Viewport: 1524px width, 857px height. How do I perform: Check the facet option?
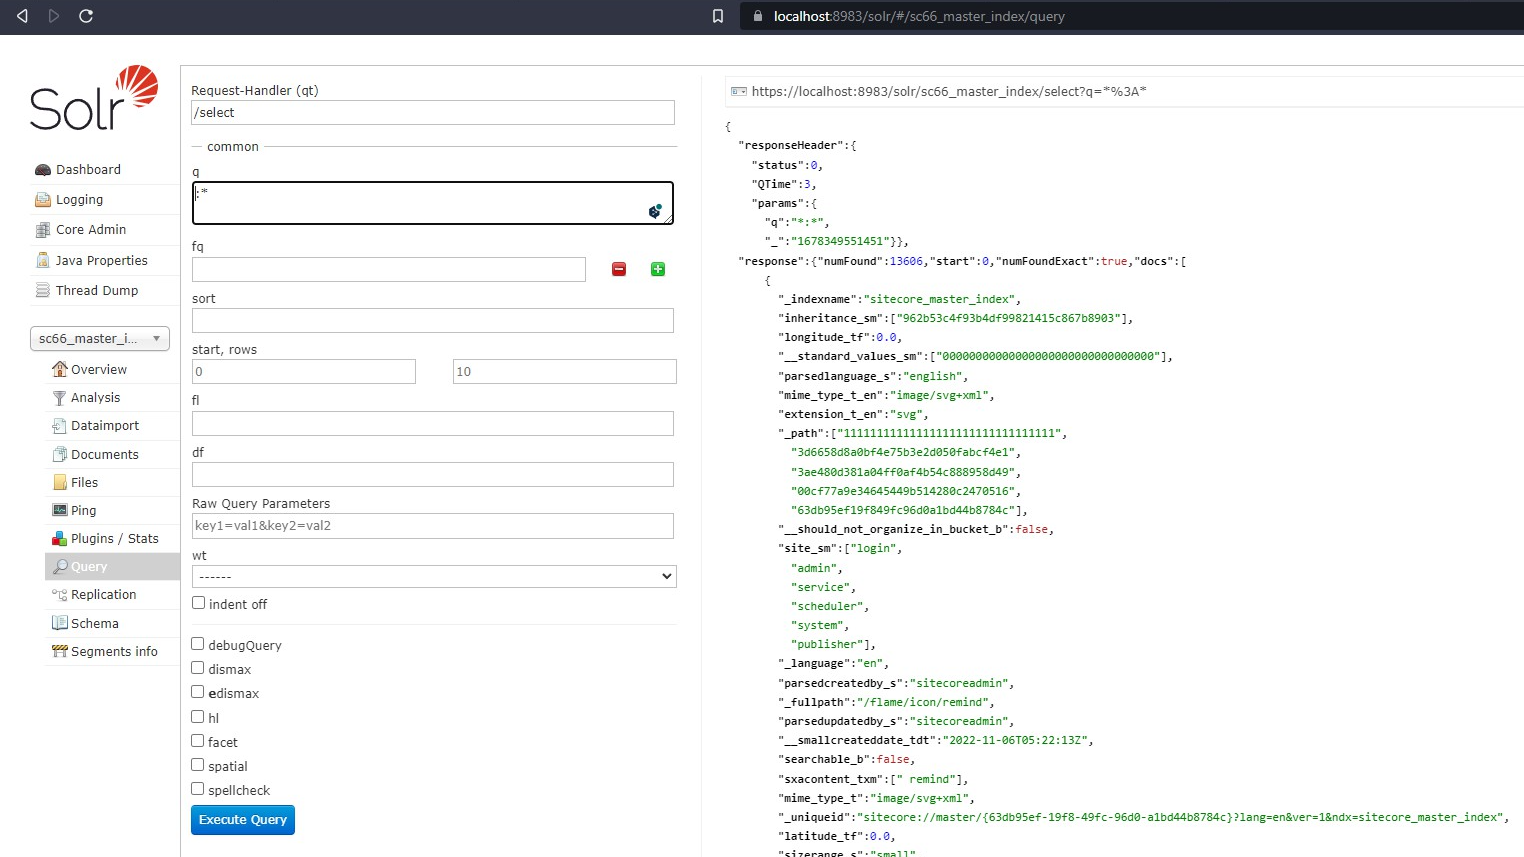point(197,741)
